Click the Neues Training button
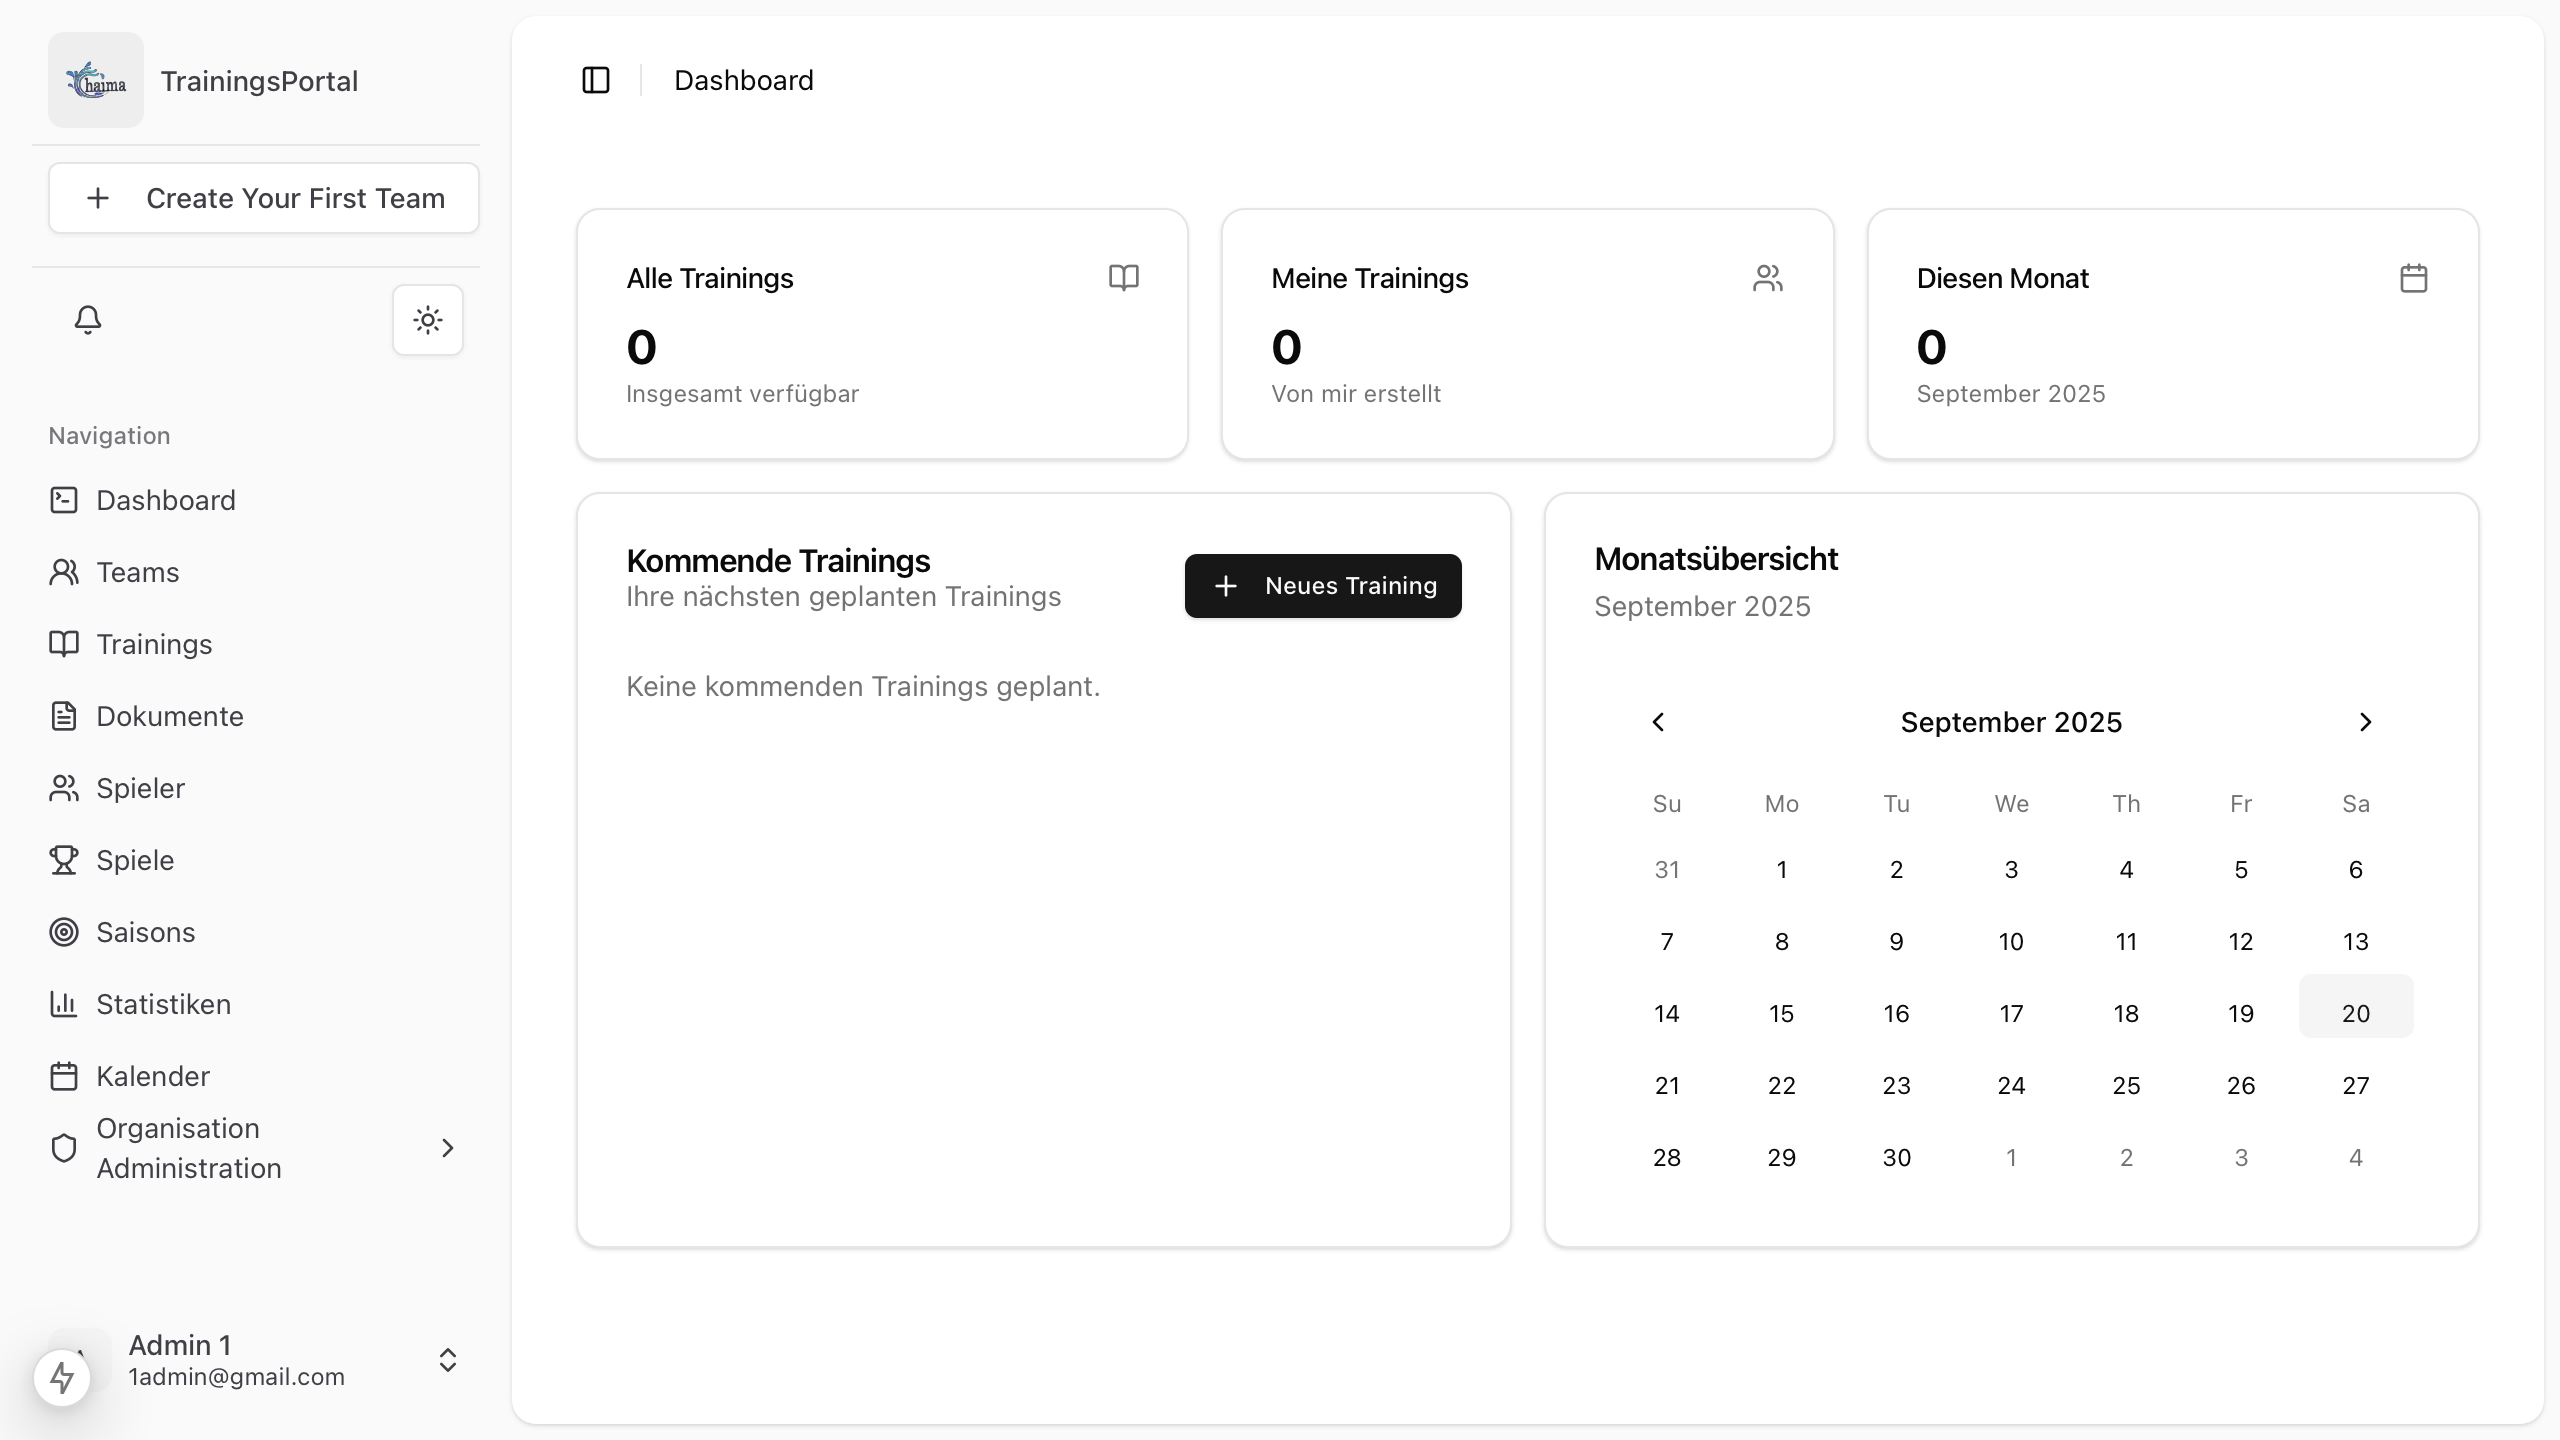Viewport: 2560px width, 1440px height. coord(1323,586)
